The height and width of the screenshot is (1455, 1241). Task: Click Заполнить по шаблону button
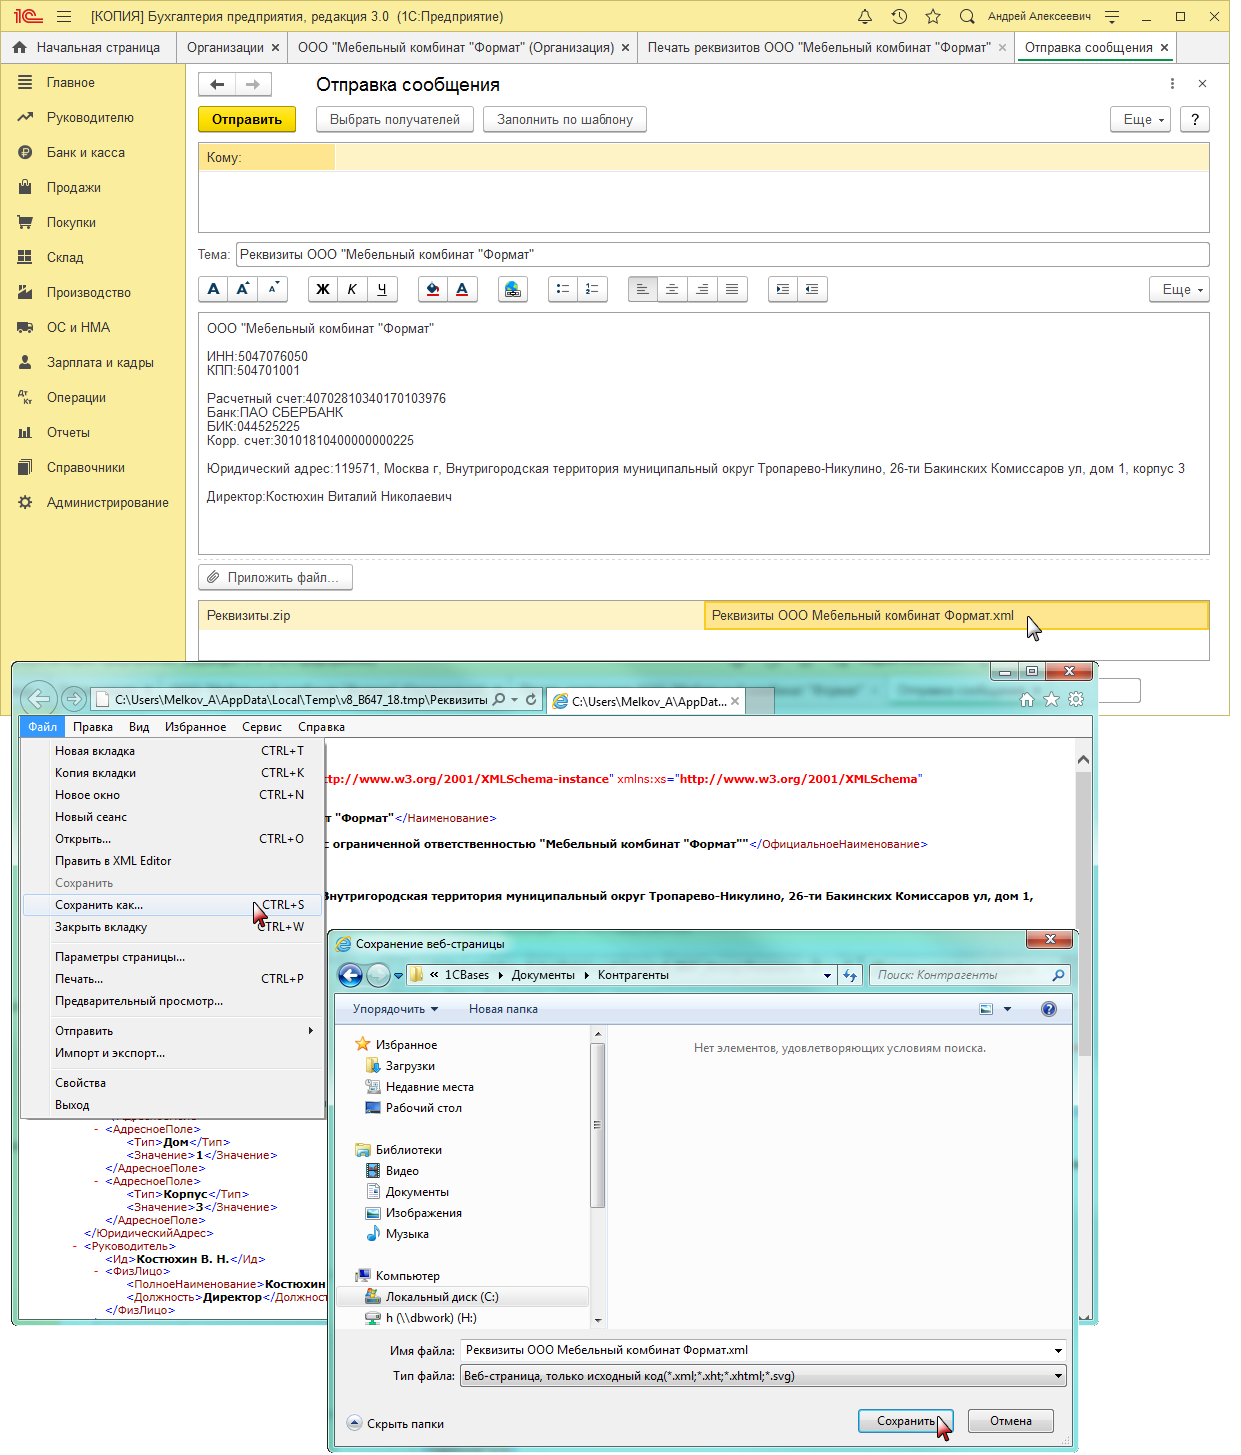click(x=565, y=119)
